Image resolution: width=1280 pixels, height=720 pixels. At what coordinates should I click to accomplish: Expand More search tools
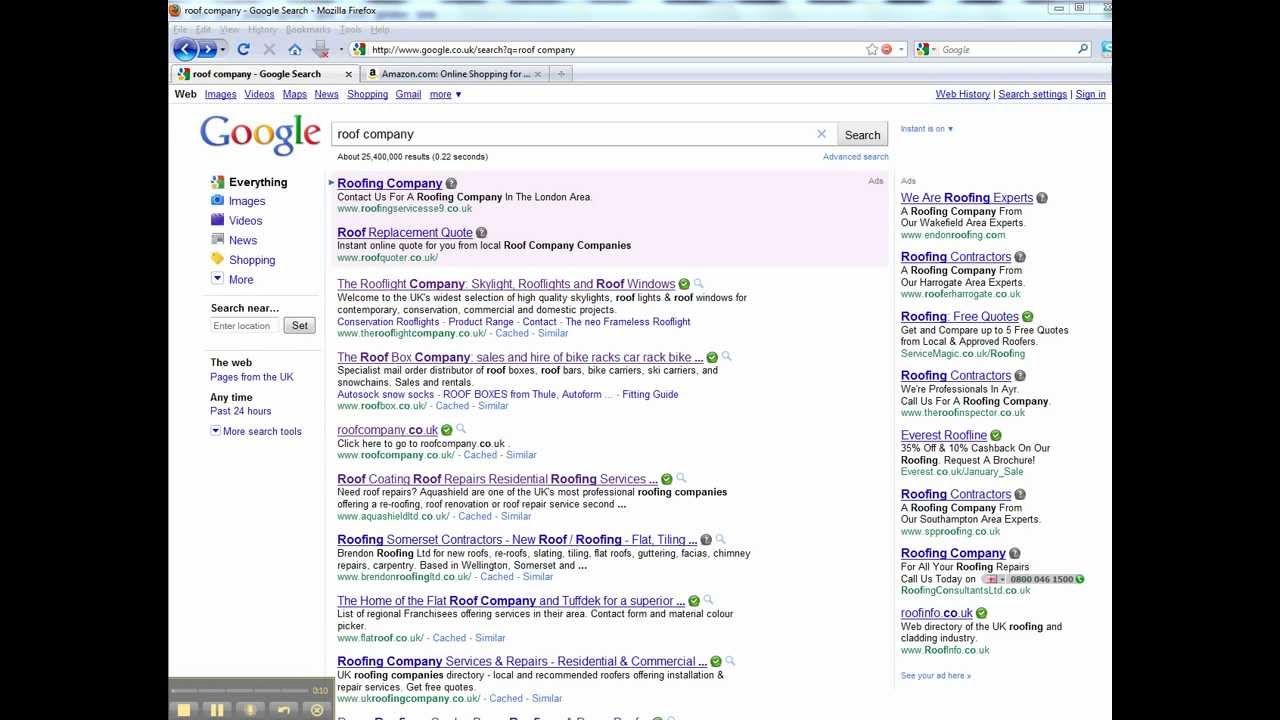[x=256, y=432]
